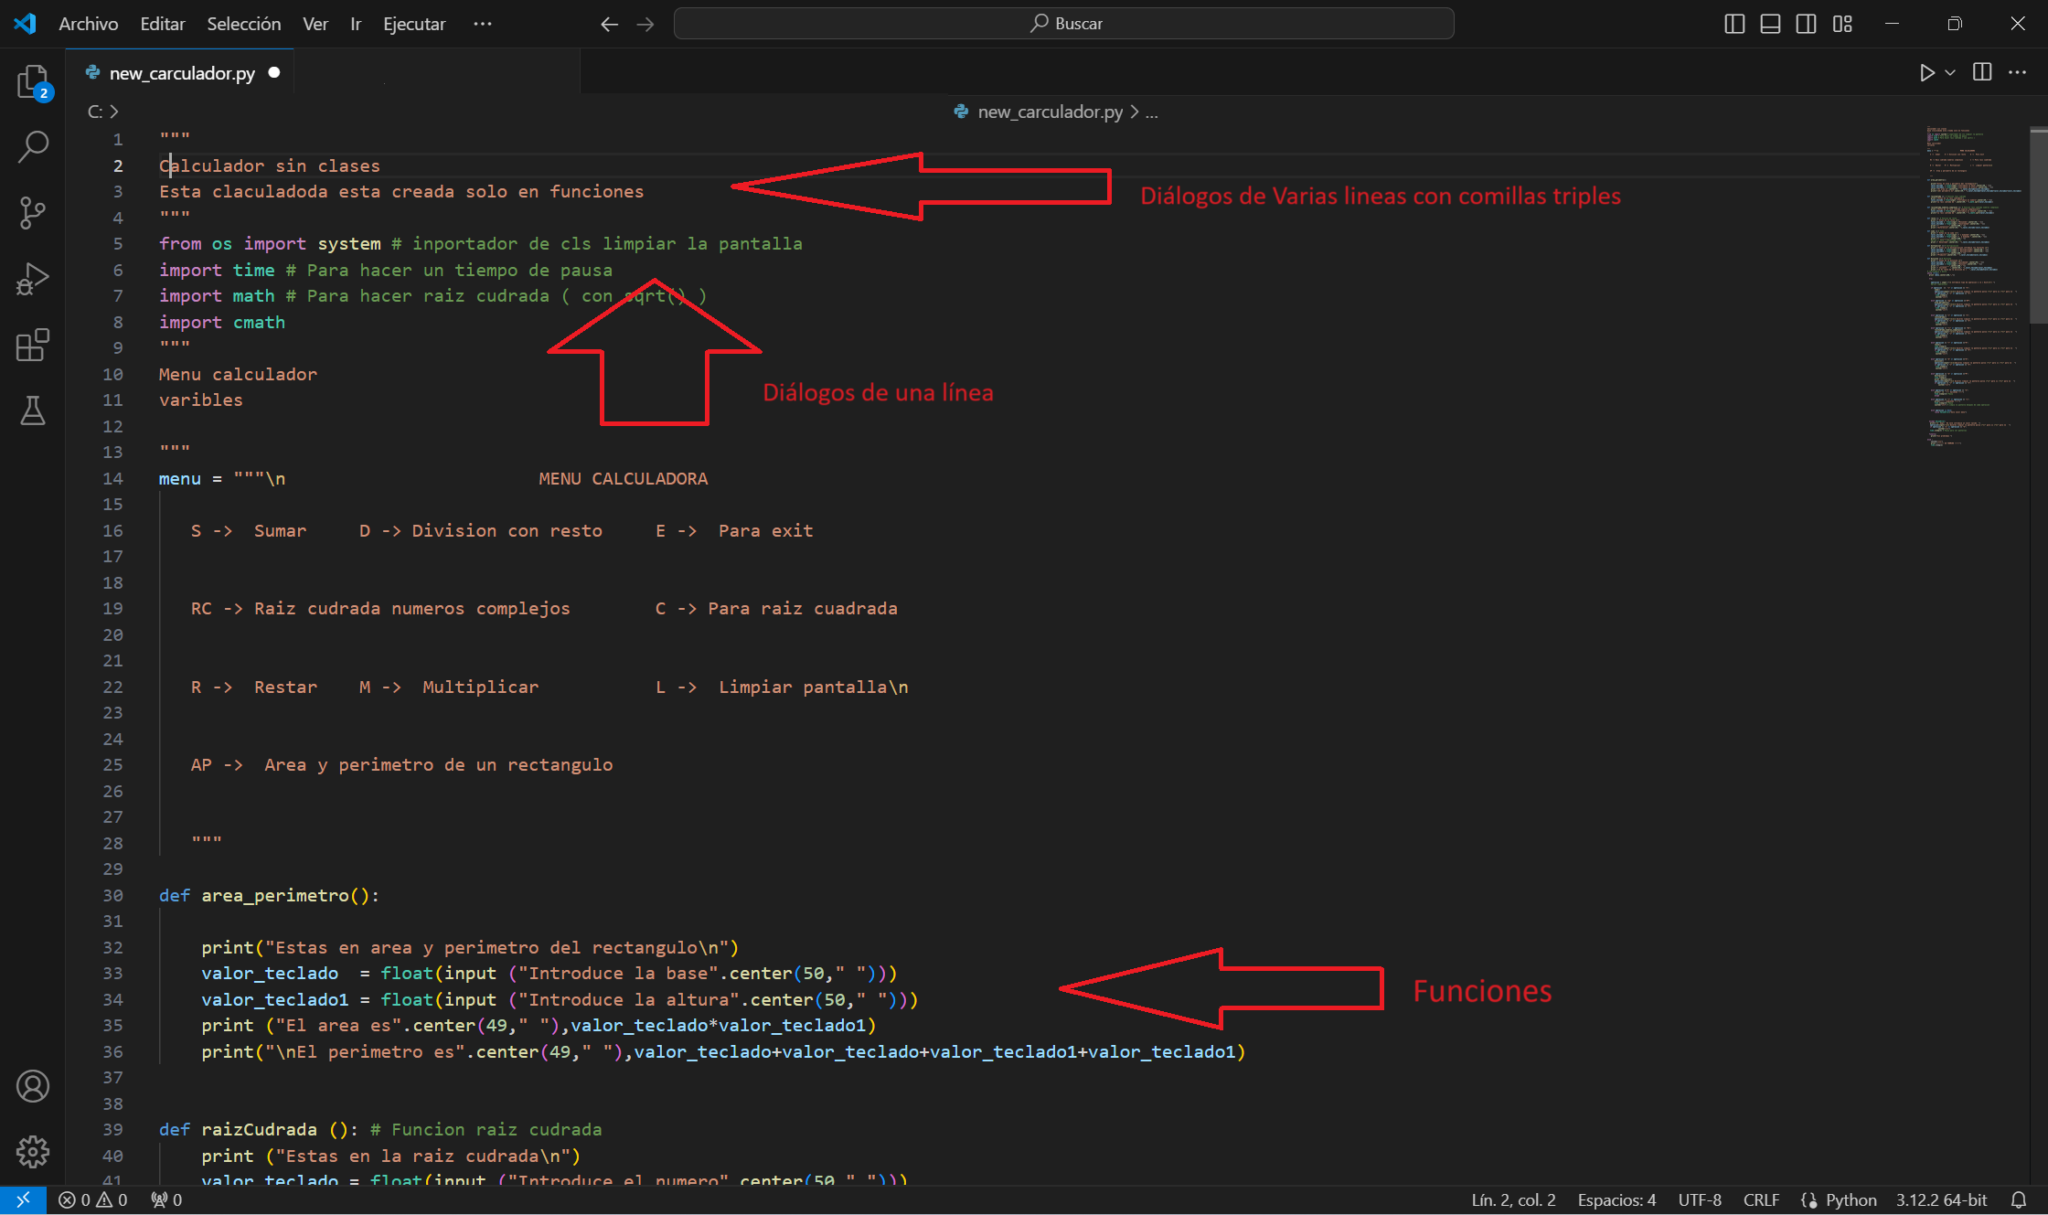Select the Python language mode in status bar
Viewport: 2048px width, 1215px height.
1848,1199
